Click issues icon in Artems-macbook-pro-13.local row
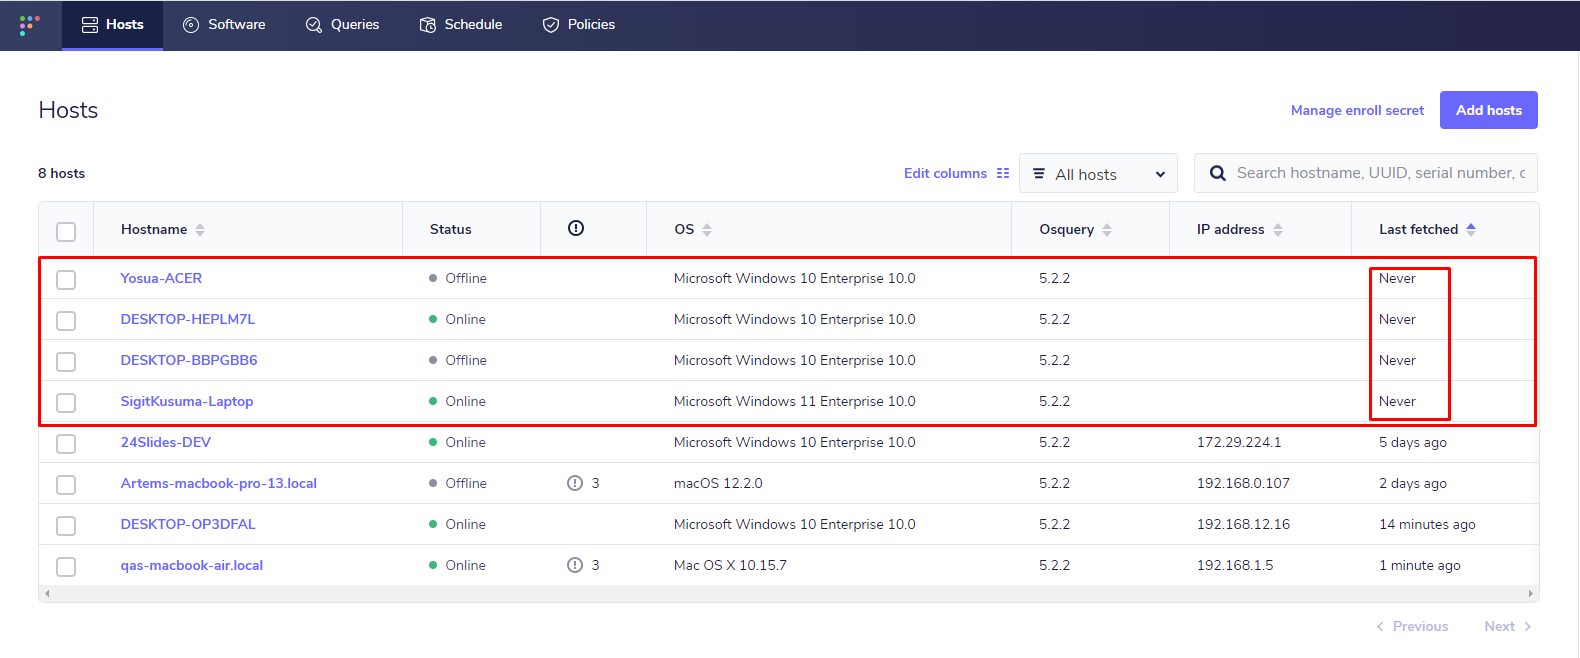This screenshot has height=658, width=1580. [x=575, y=483]
